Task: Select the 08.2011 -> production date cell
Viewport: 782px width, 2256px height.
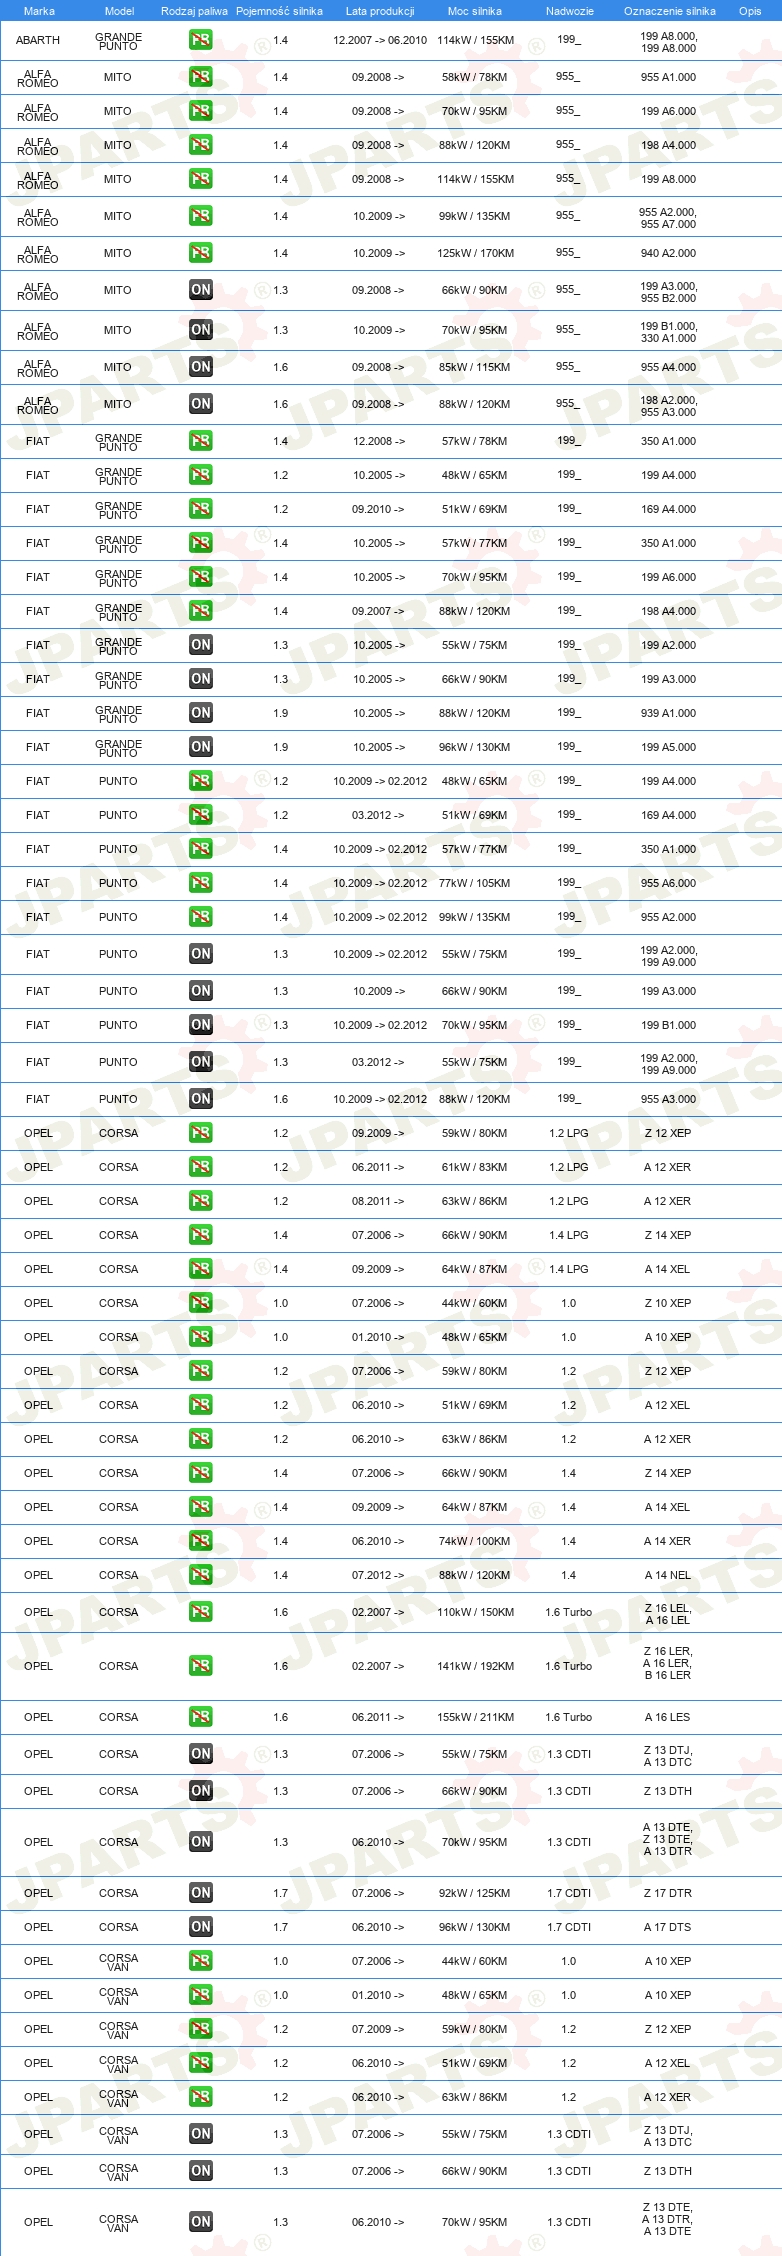Action: 378,1201
